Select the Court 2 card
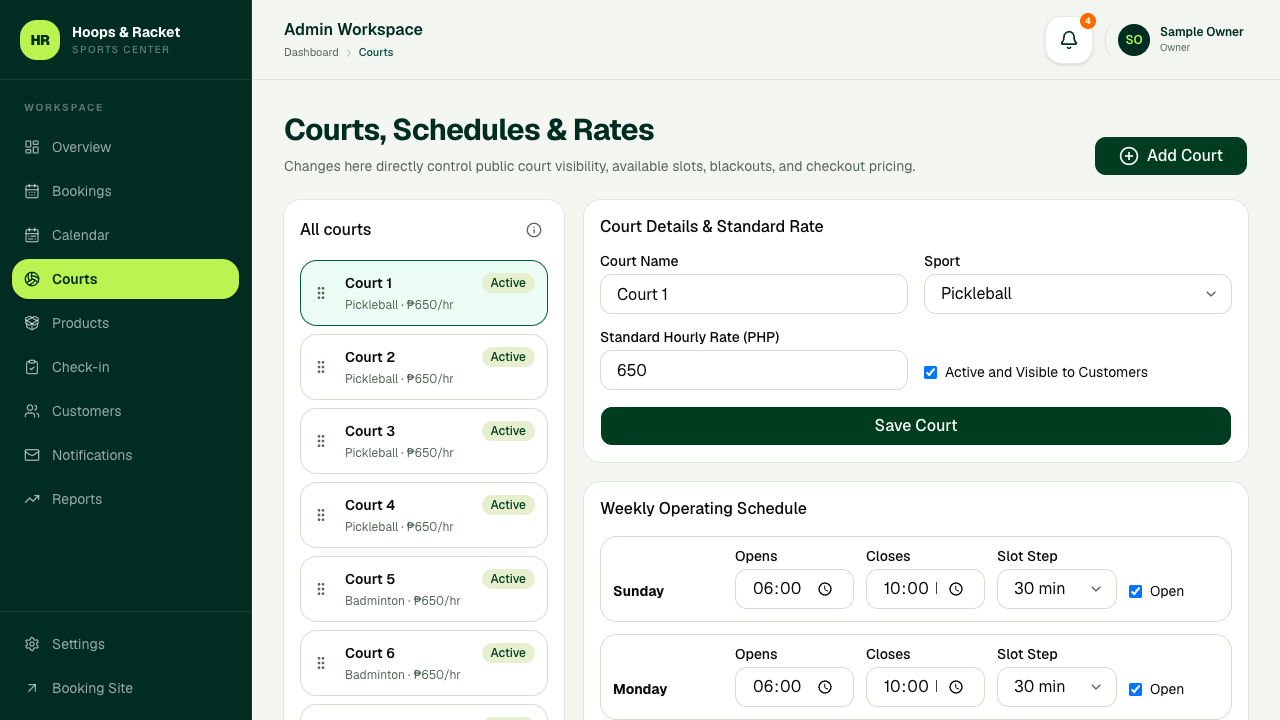 (424, 367)
